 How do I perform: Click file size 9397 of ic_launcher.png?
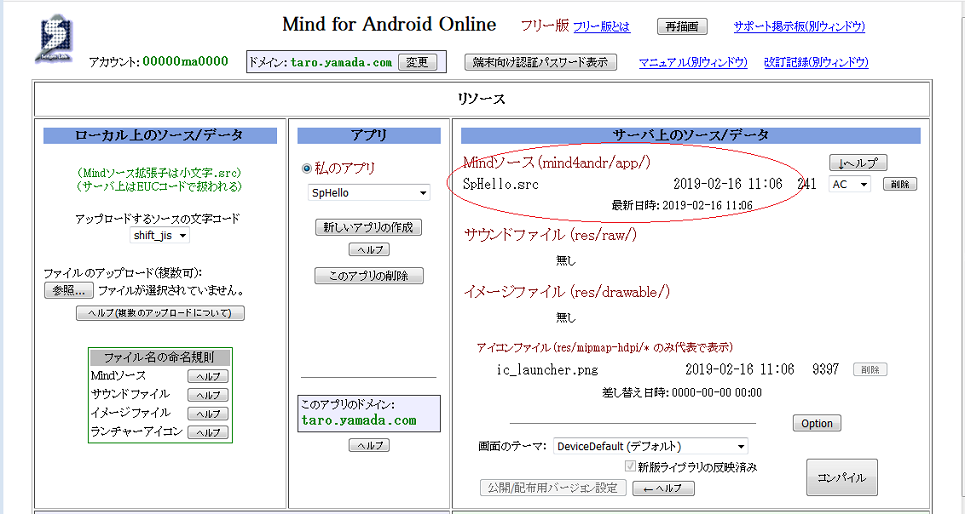coord(825,369)
